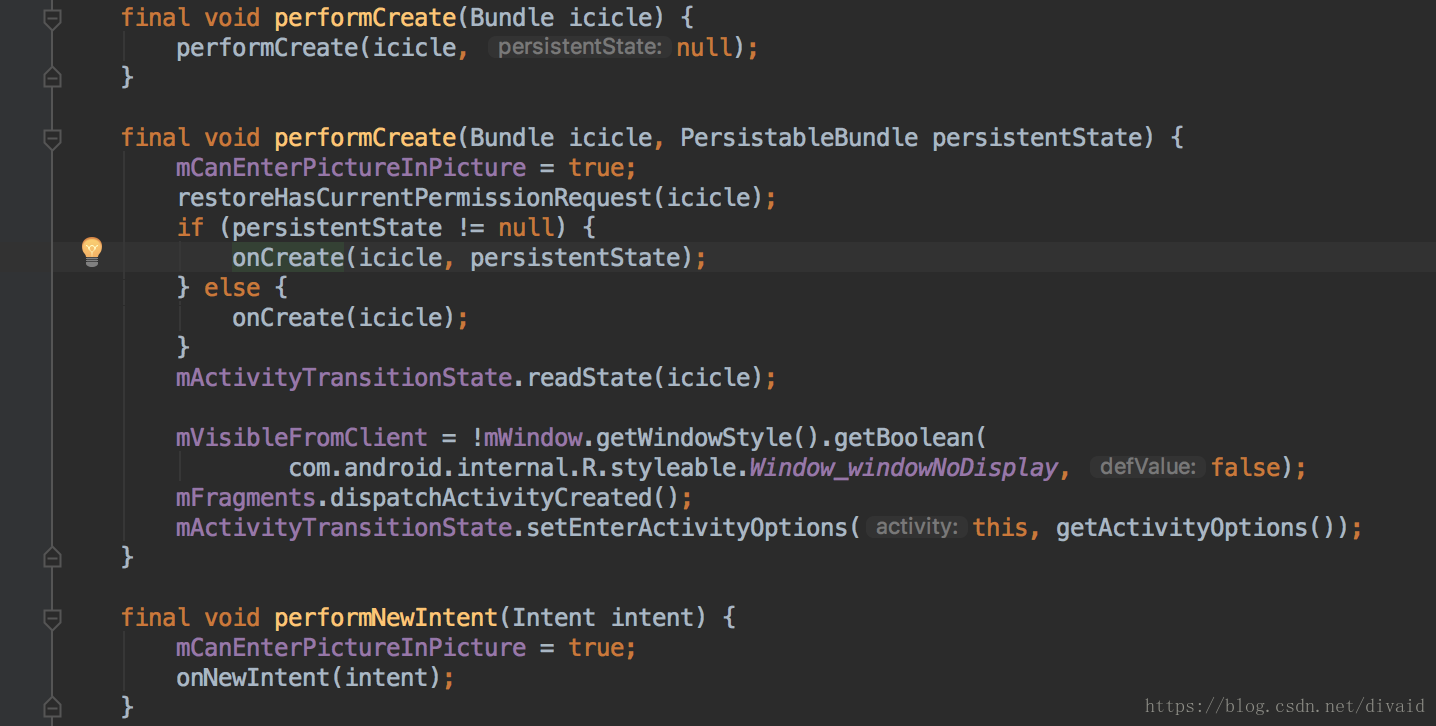Click mCanEnterPictureInPicture inside performNewIntent
The image size is (1436, 726).
coord(351,647)
